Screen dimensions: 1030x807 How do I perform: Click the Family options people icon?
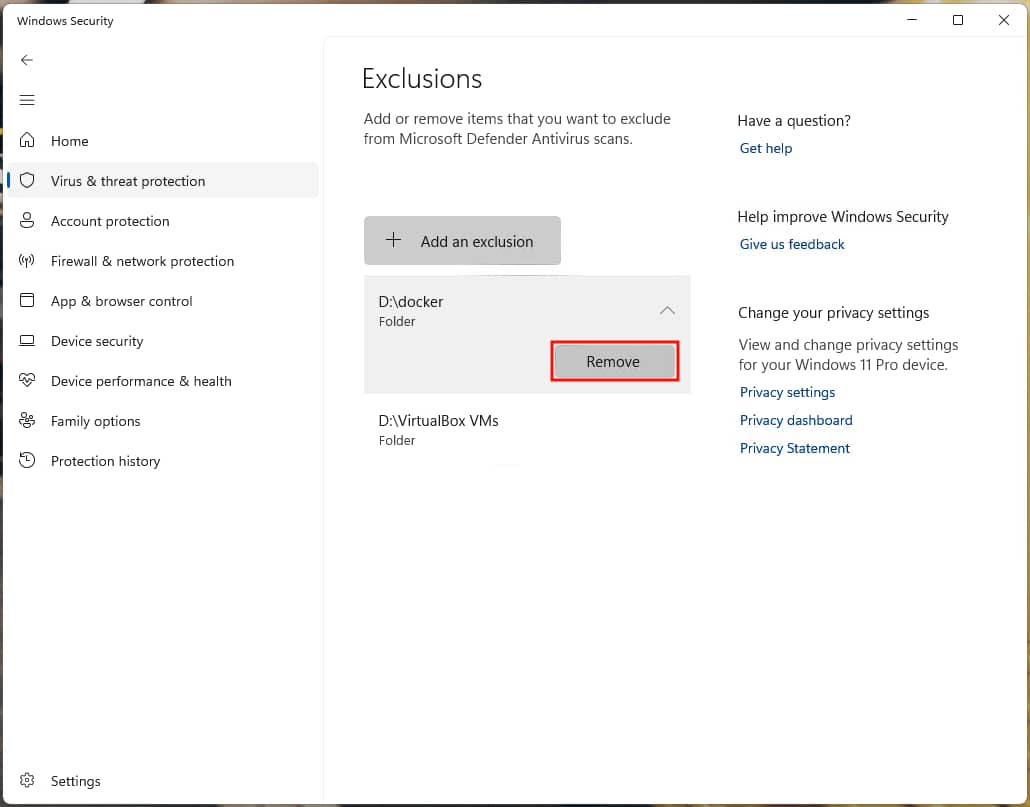[x=27, y=421]
